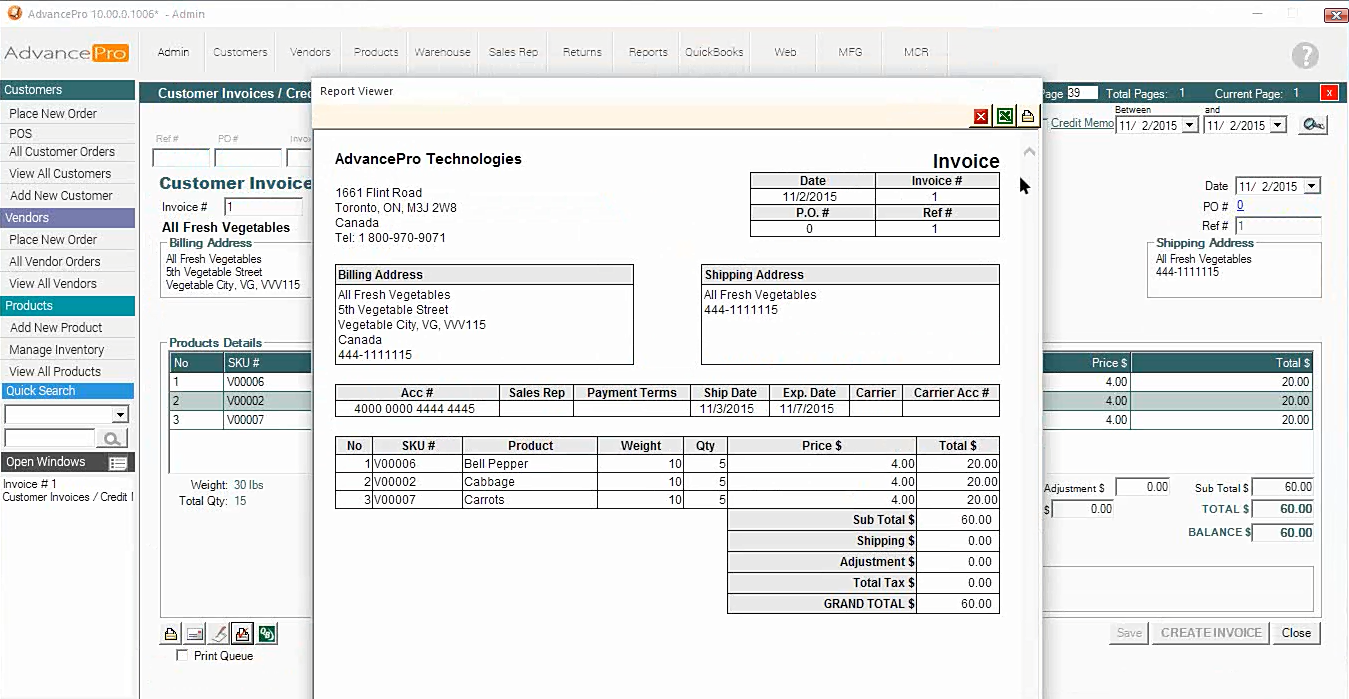This screenshot has width=1349, height=699.
Task: Open the invoice Date dropdown
Action: point(1312,186)
